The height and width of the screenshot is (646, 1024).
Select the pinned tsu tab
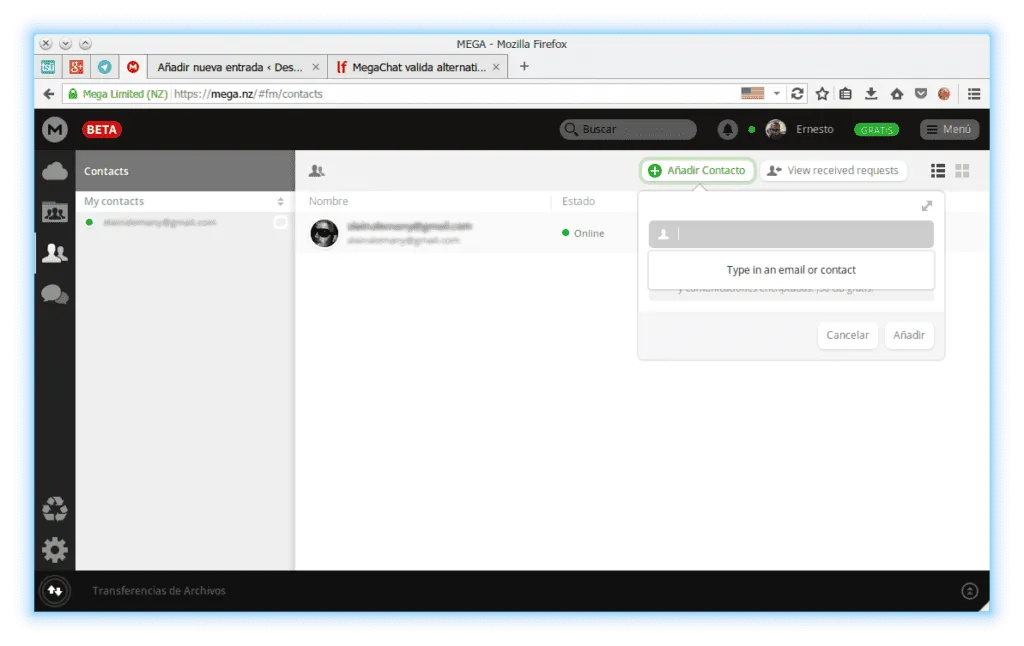[48, 67]
